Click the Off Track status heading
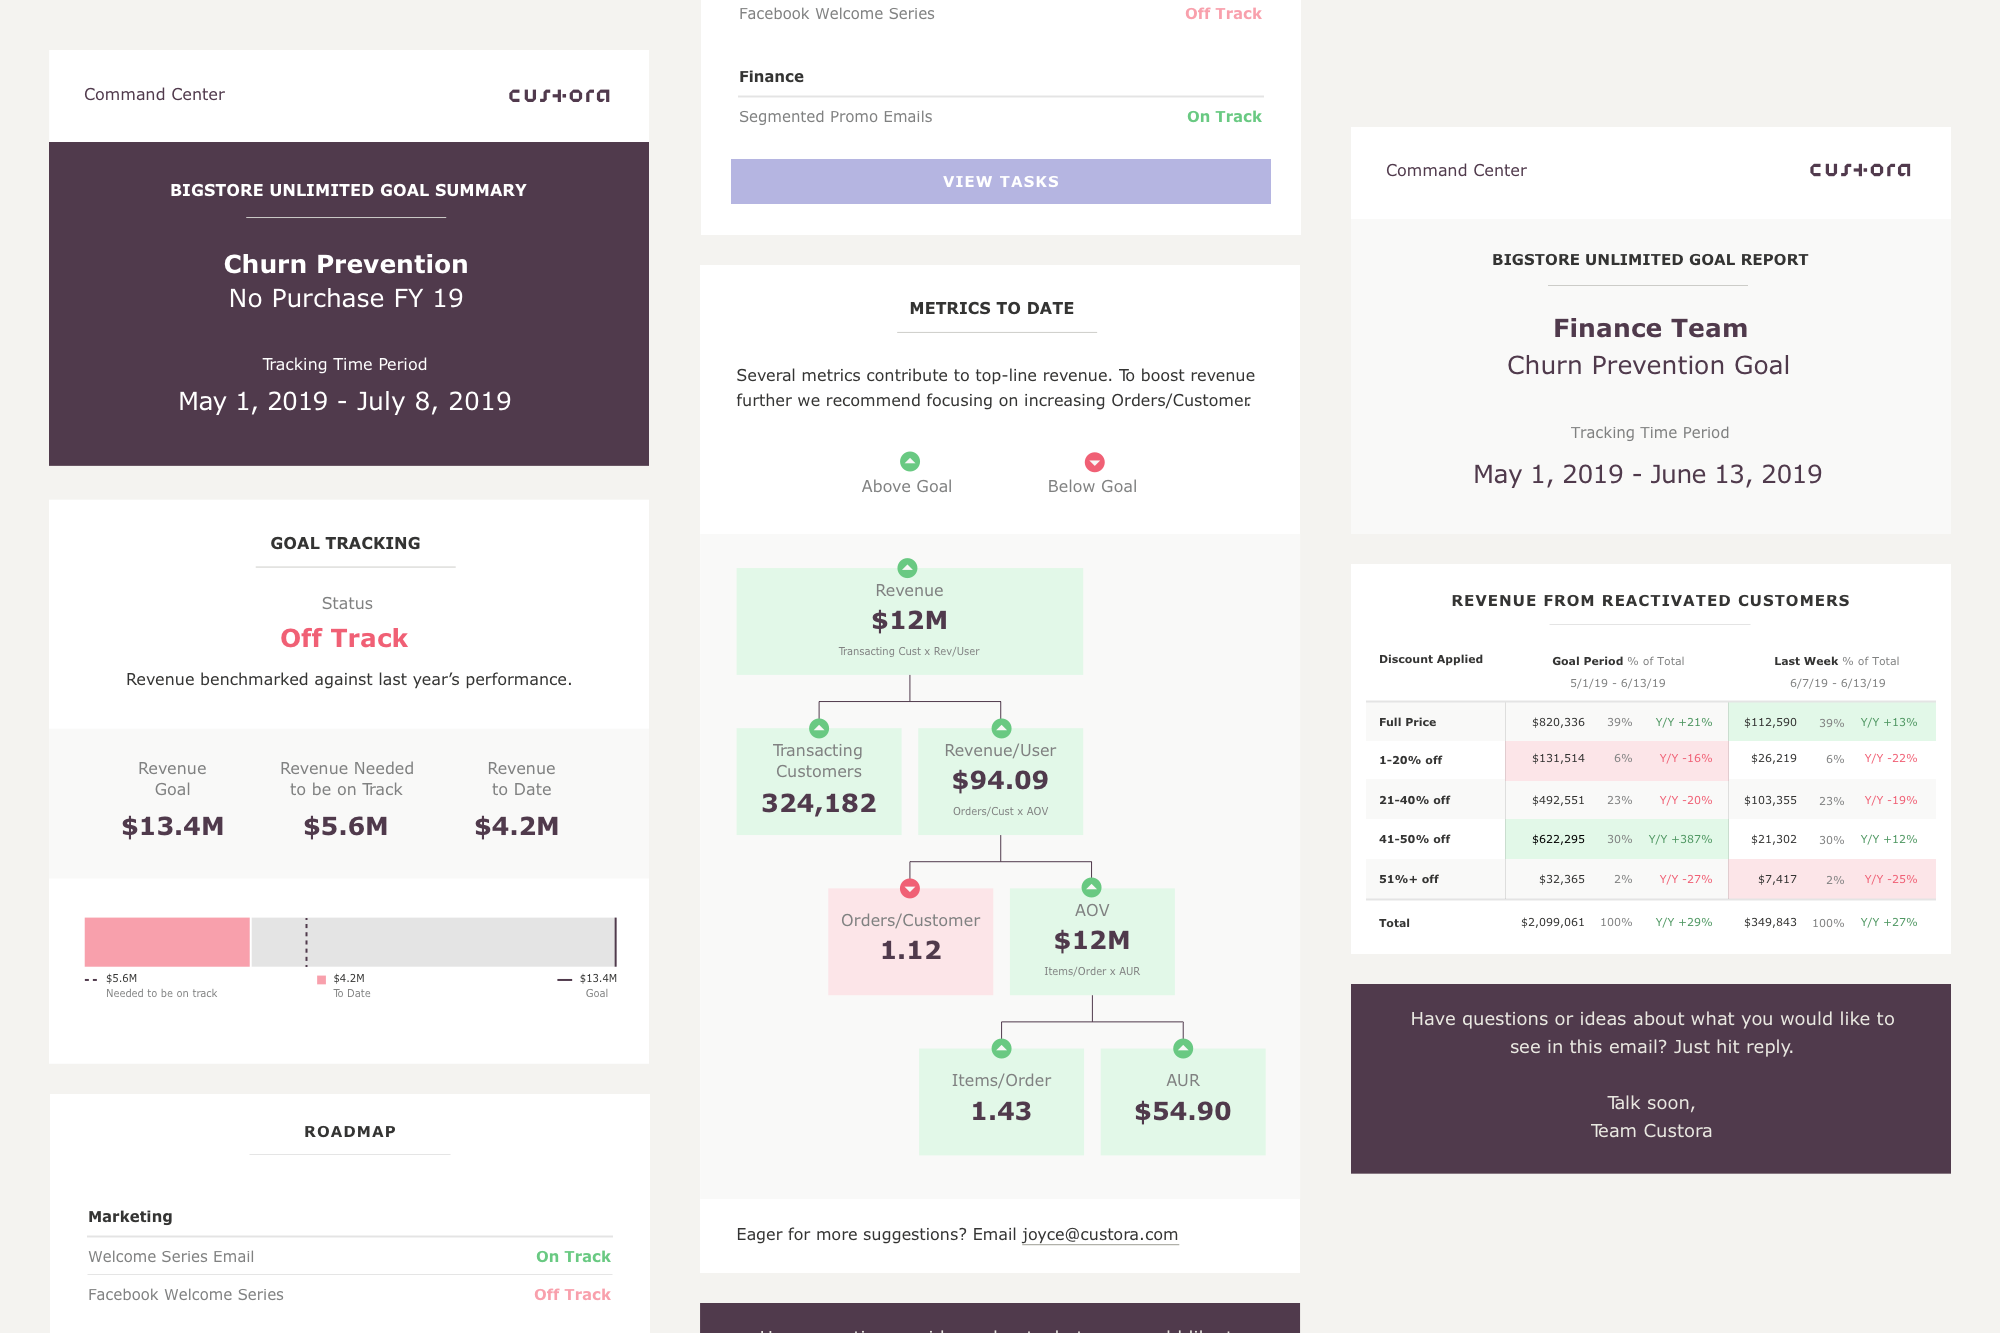The width and height of the screenshot is (2000, 1333). click(344, 638)
